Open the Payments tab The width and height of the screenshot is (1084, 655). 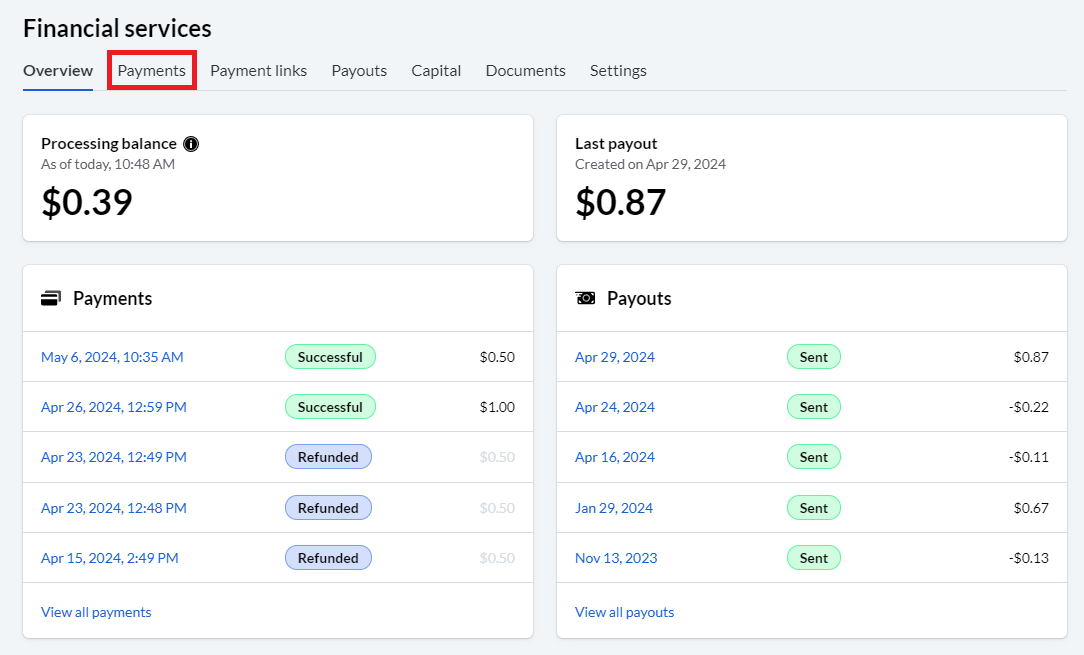tap(151, 71)
